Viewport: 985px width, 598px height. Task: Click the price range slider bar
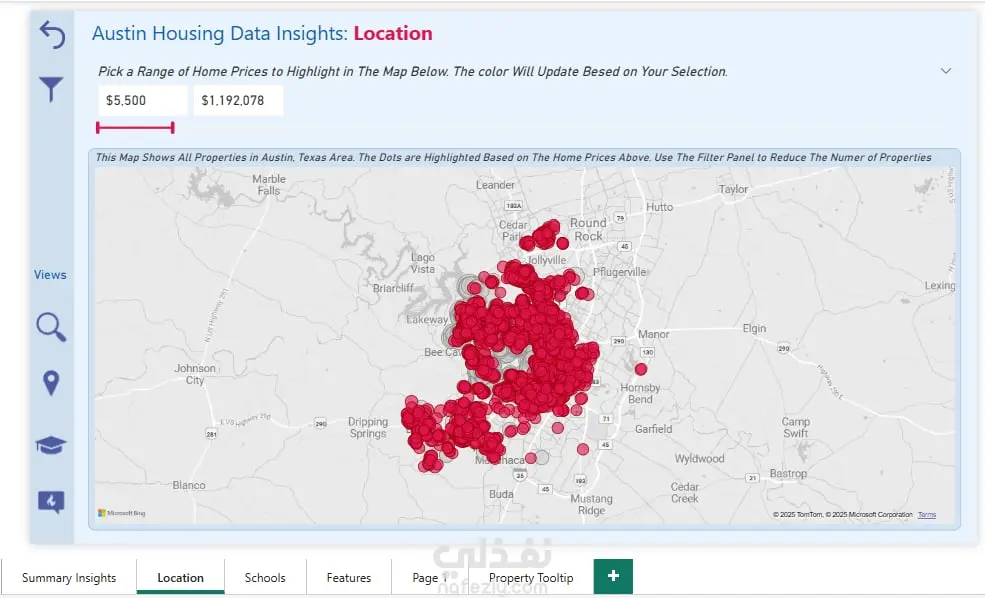[x=135, y=127]
